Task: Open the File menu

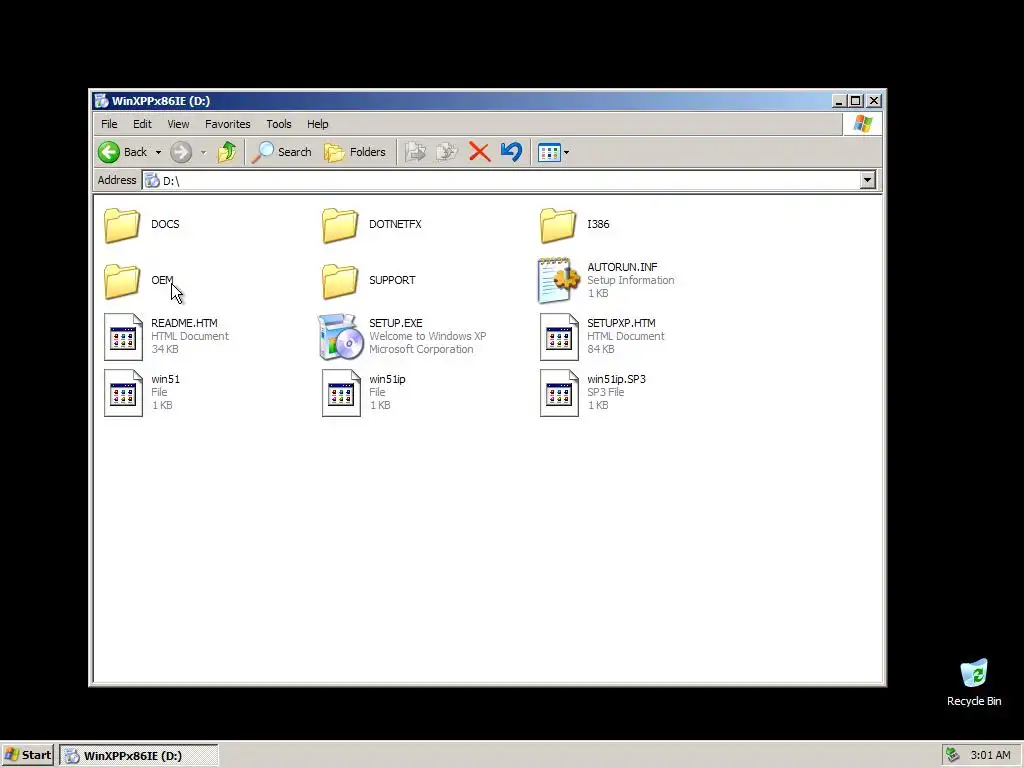Action: coord(109,124)
